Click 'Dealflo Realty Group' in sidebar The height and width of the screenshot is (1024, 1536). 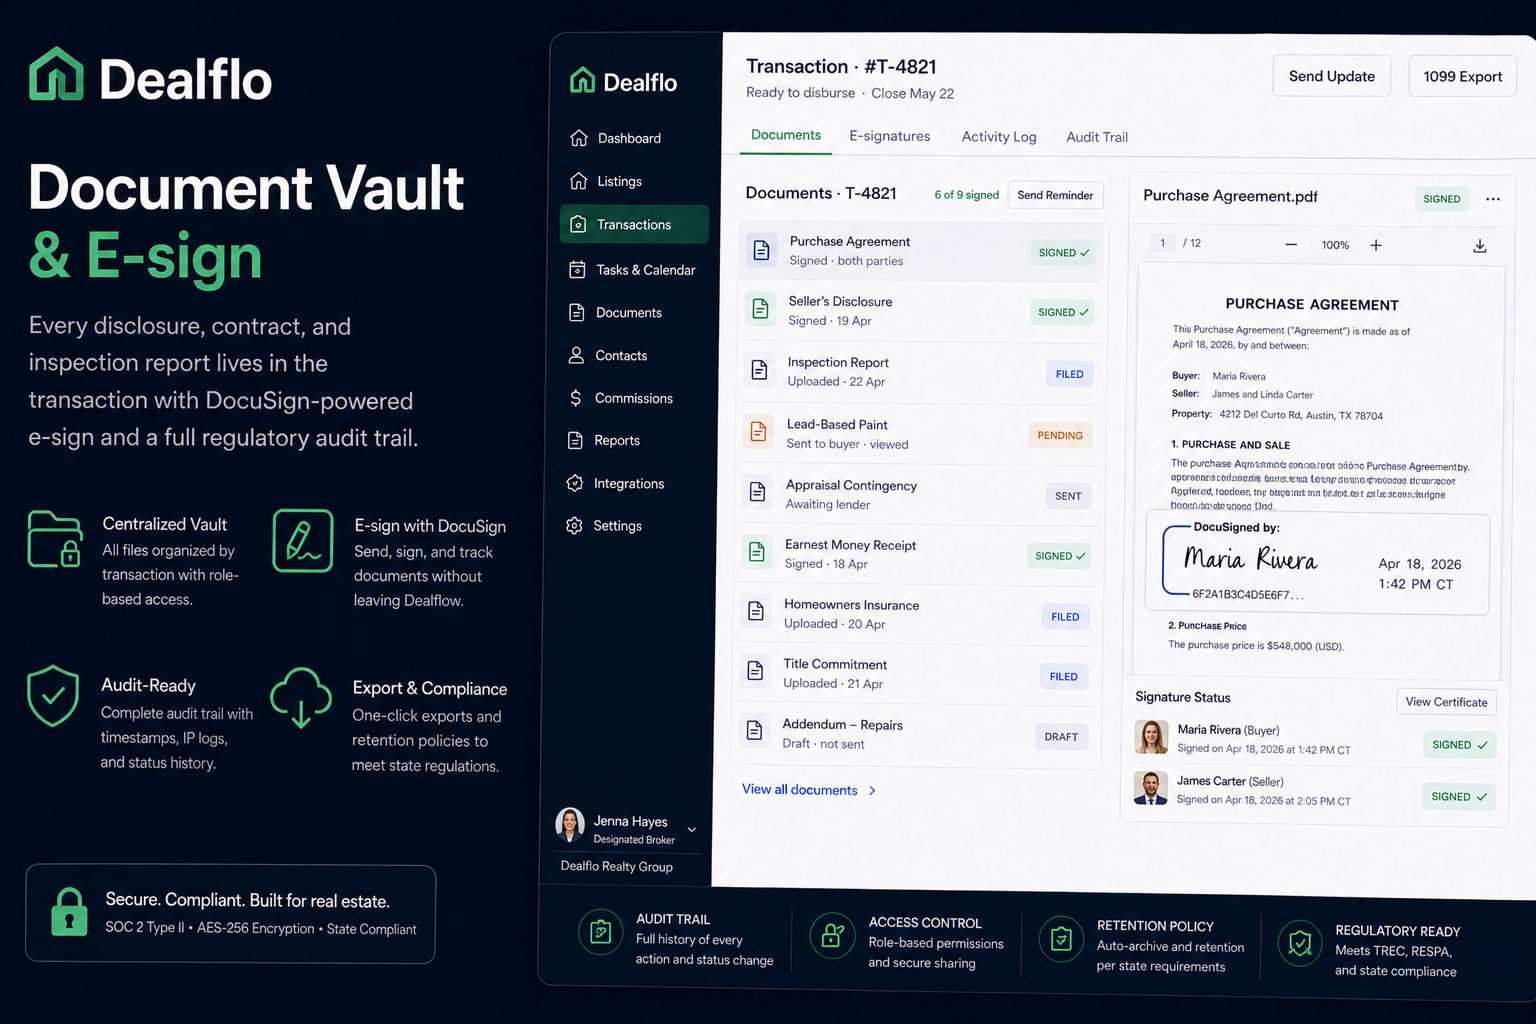[616, 867]
